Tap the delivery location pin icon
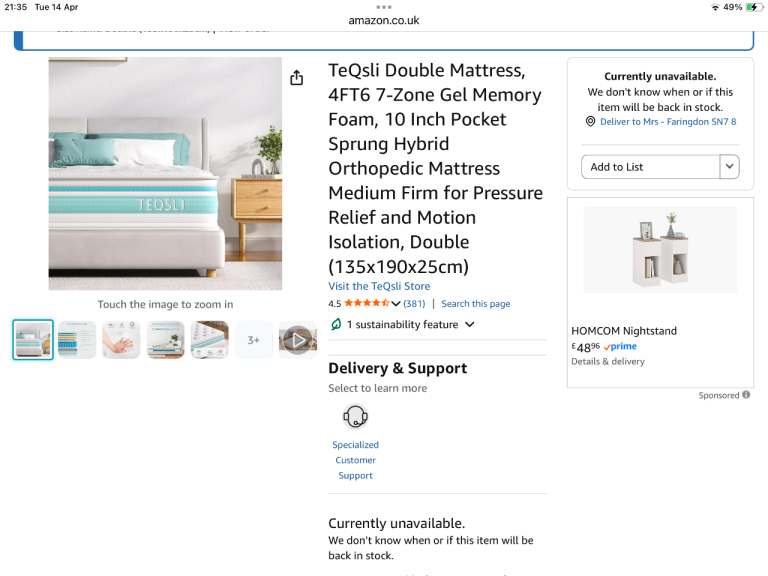 (x=591, y=122)
